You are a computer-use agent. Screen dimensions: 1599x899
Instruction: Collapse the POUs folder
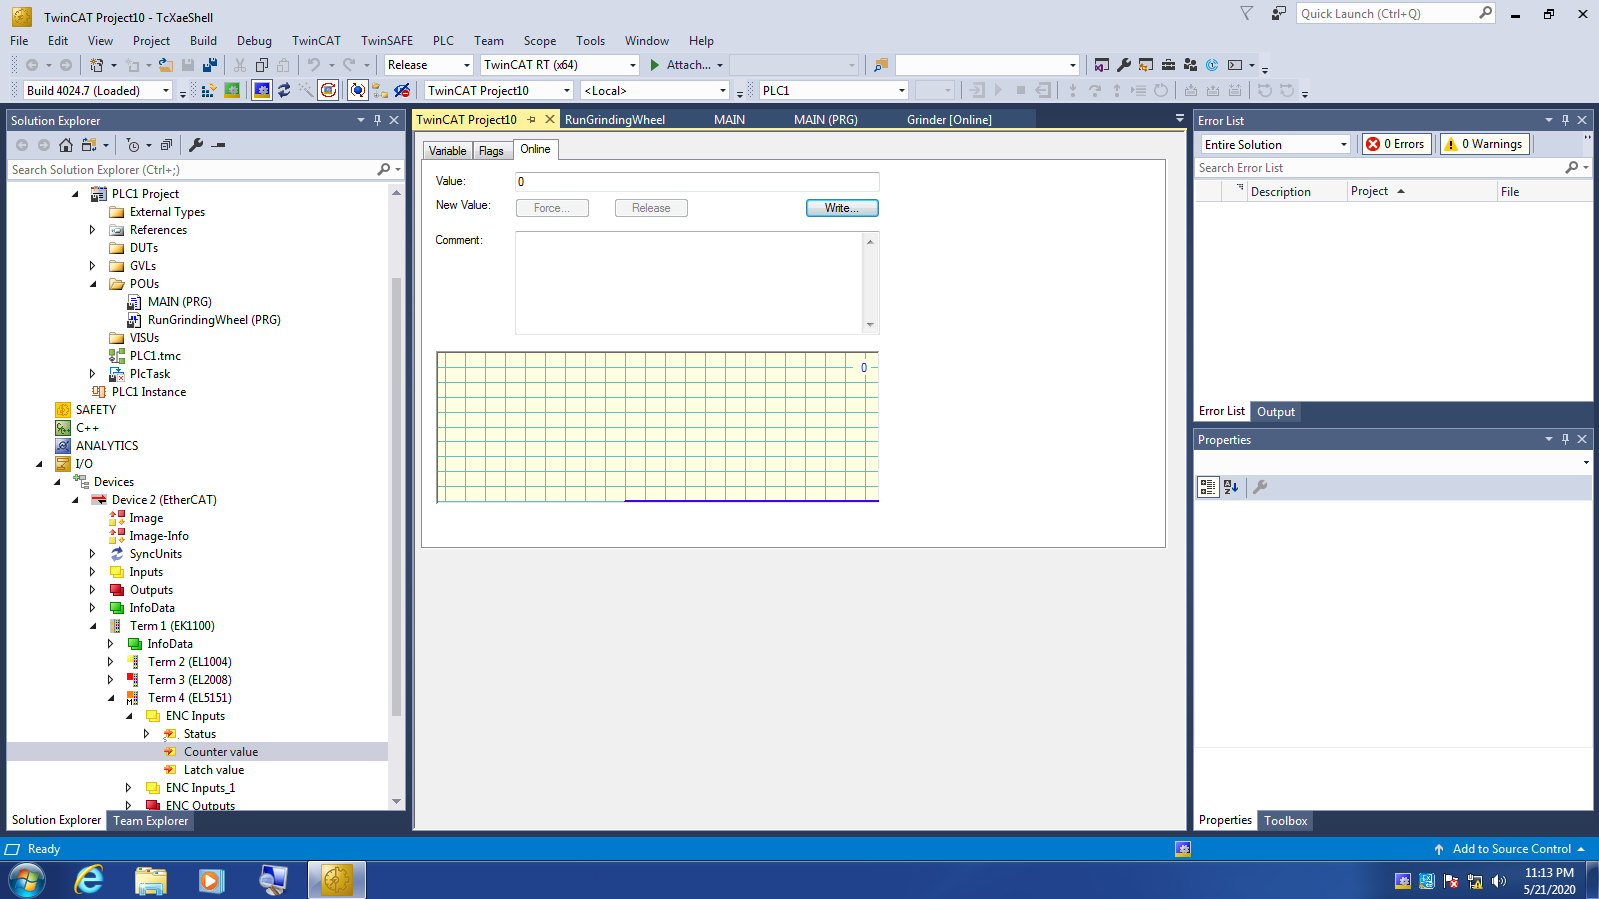(x=93, y=284)
